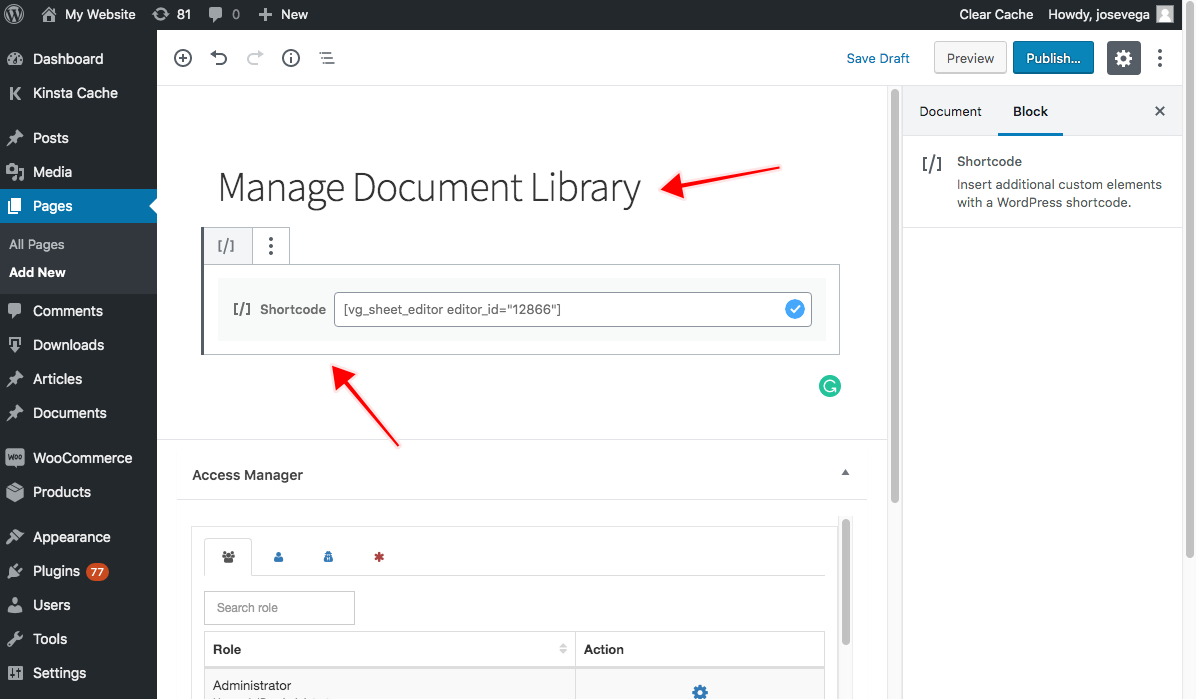Click the Publish button
The height and width of the screenshot is (699, 1196).
point(1053,58)
